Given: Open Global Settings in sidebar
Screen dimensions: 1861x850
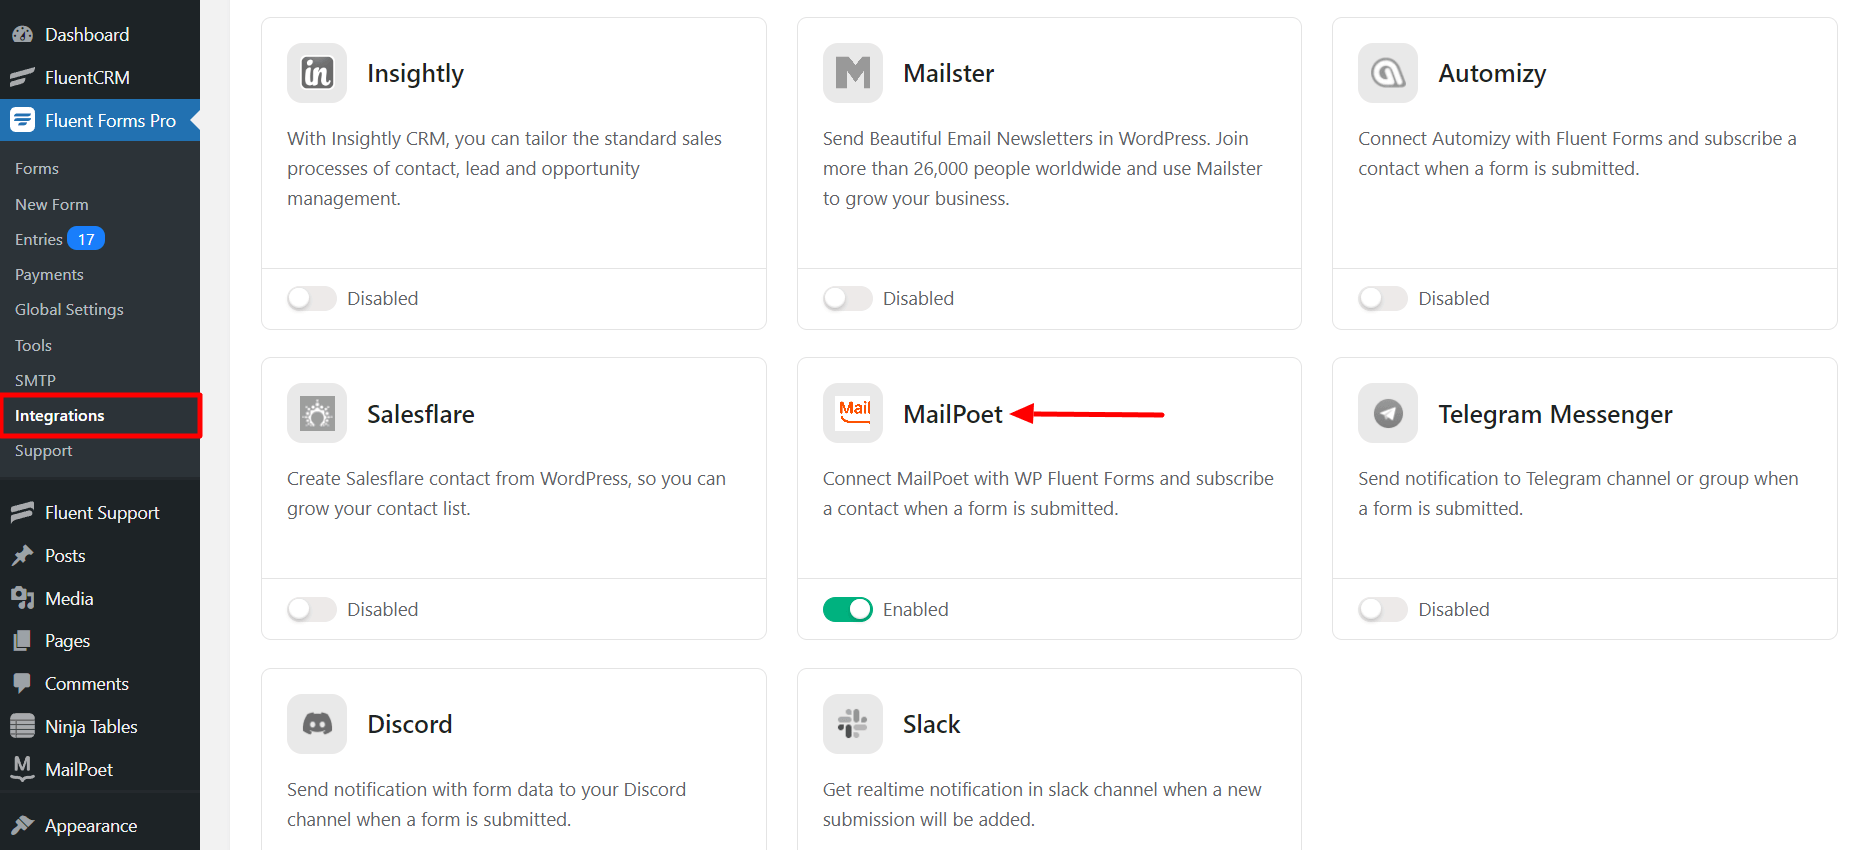Looking at the screenshot, I should click(x=69, y=310).
